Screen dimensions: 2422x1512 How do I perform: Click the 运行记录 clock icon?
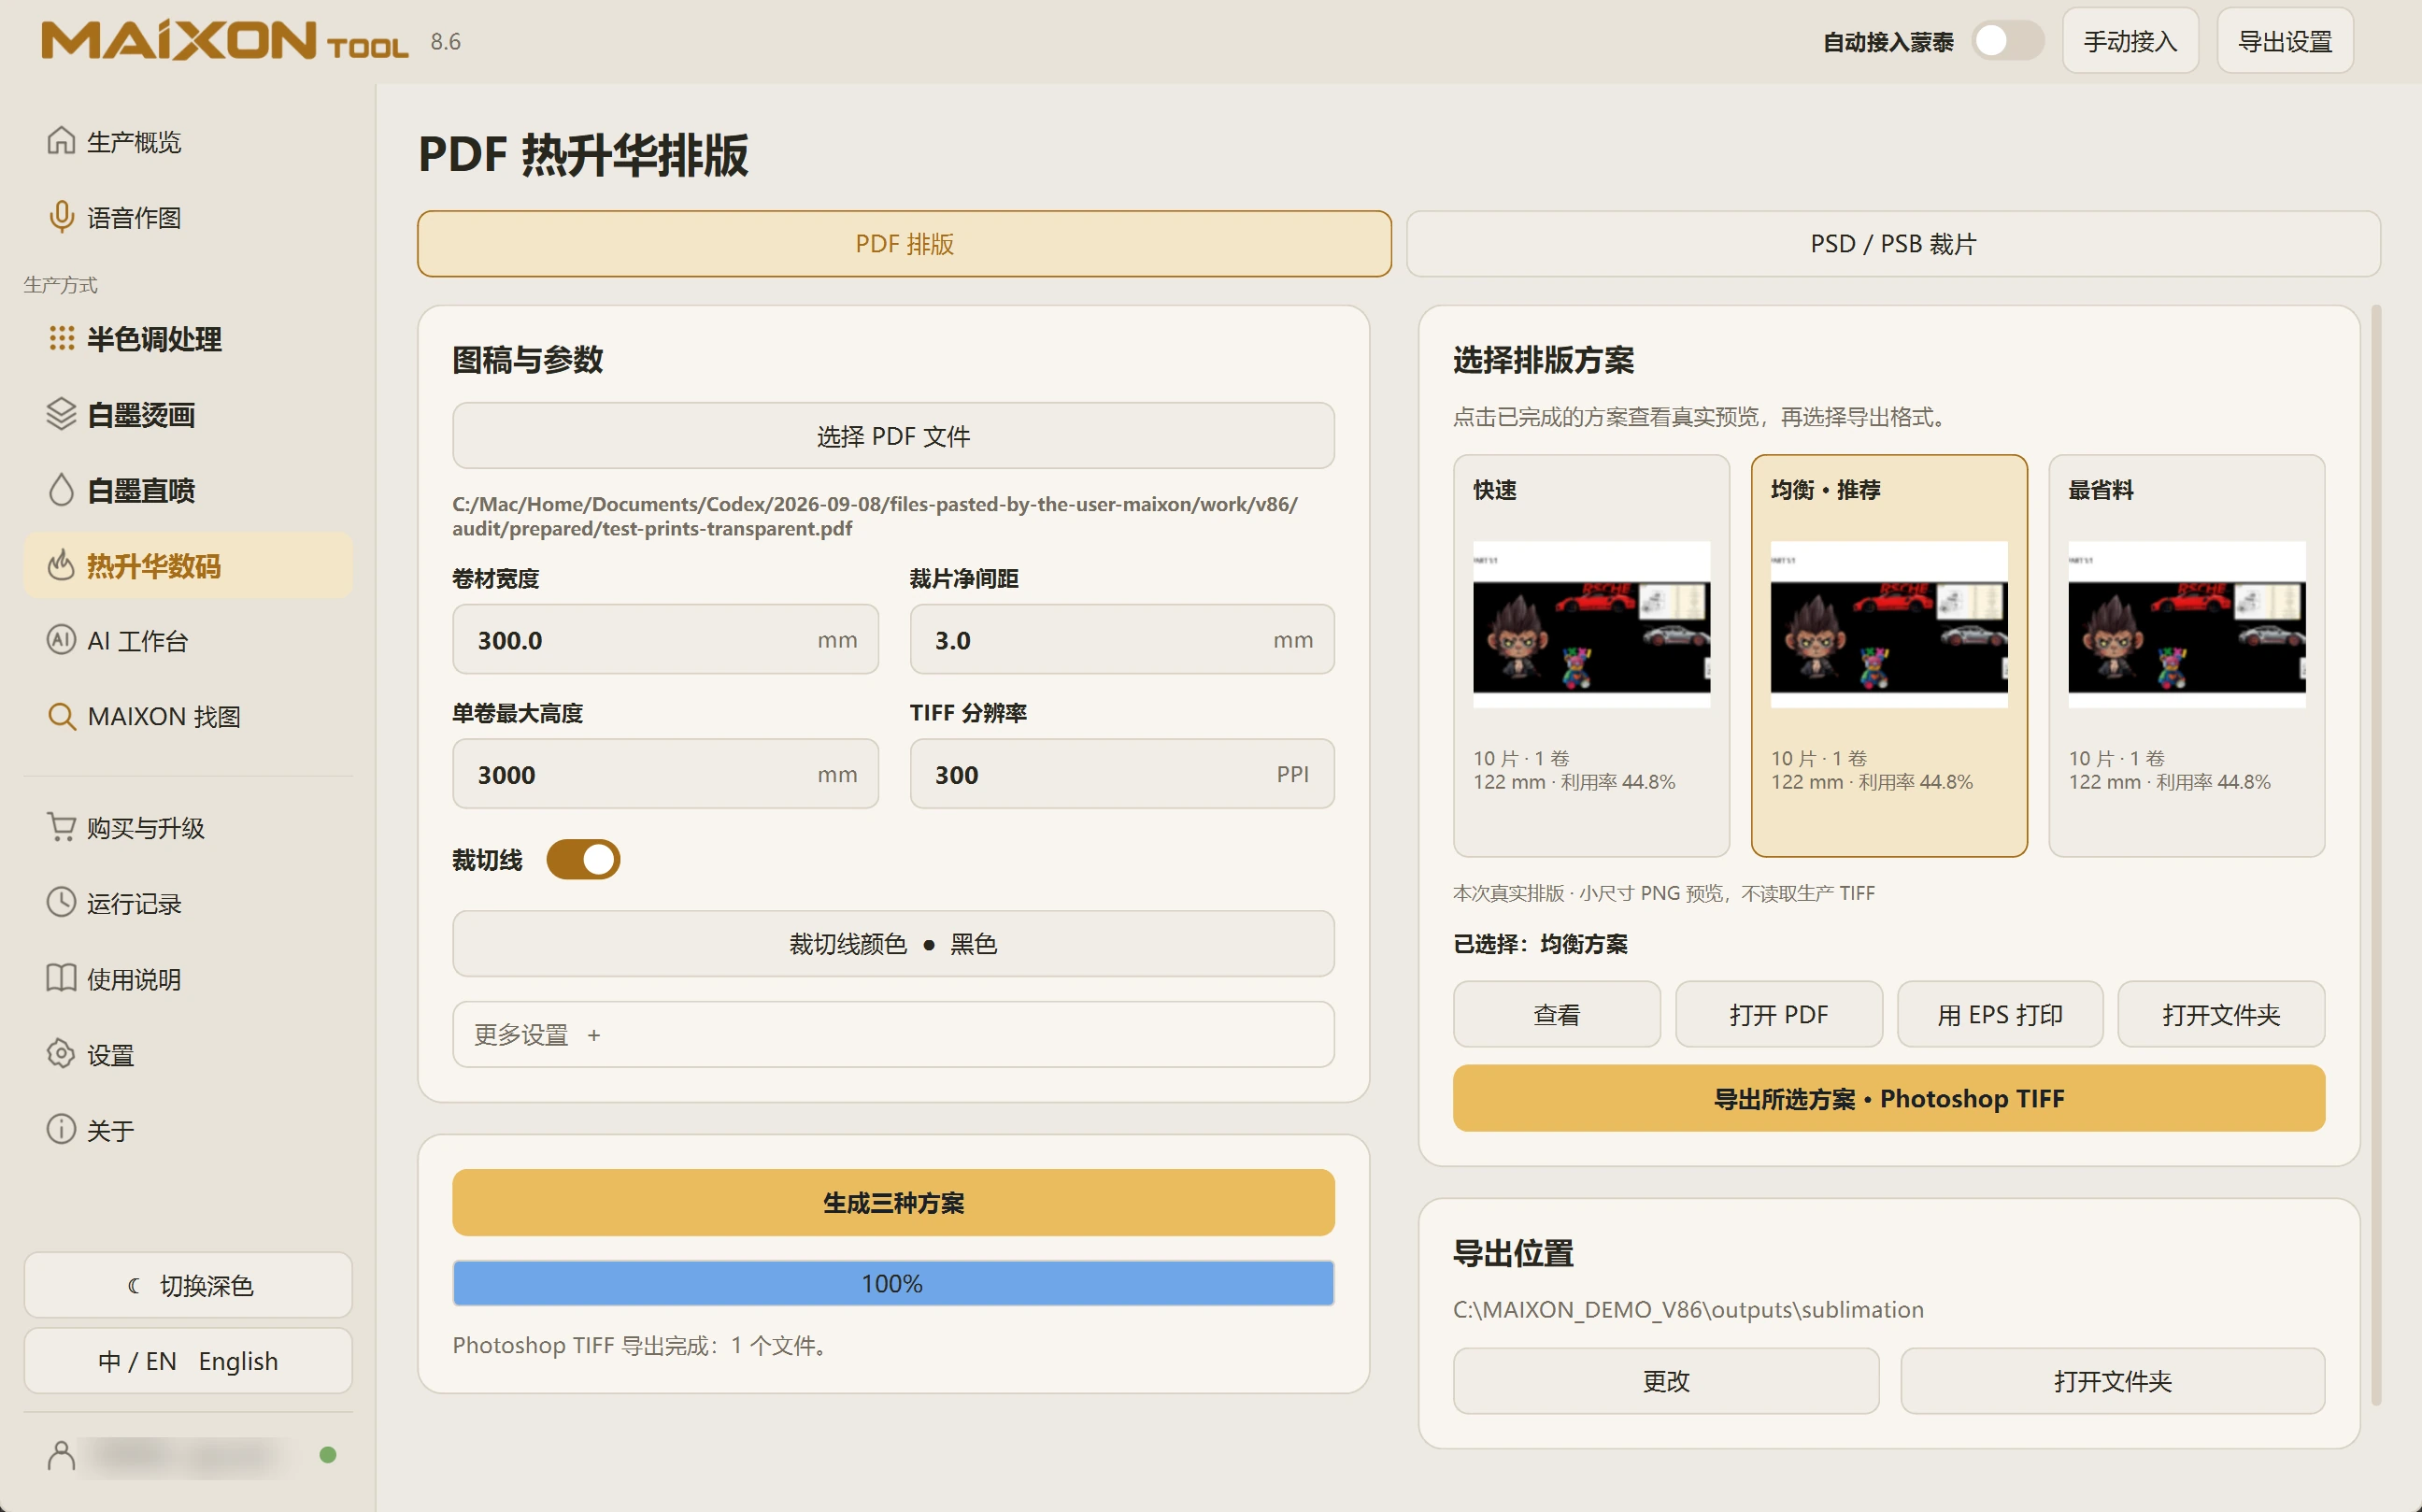61,902
